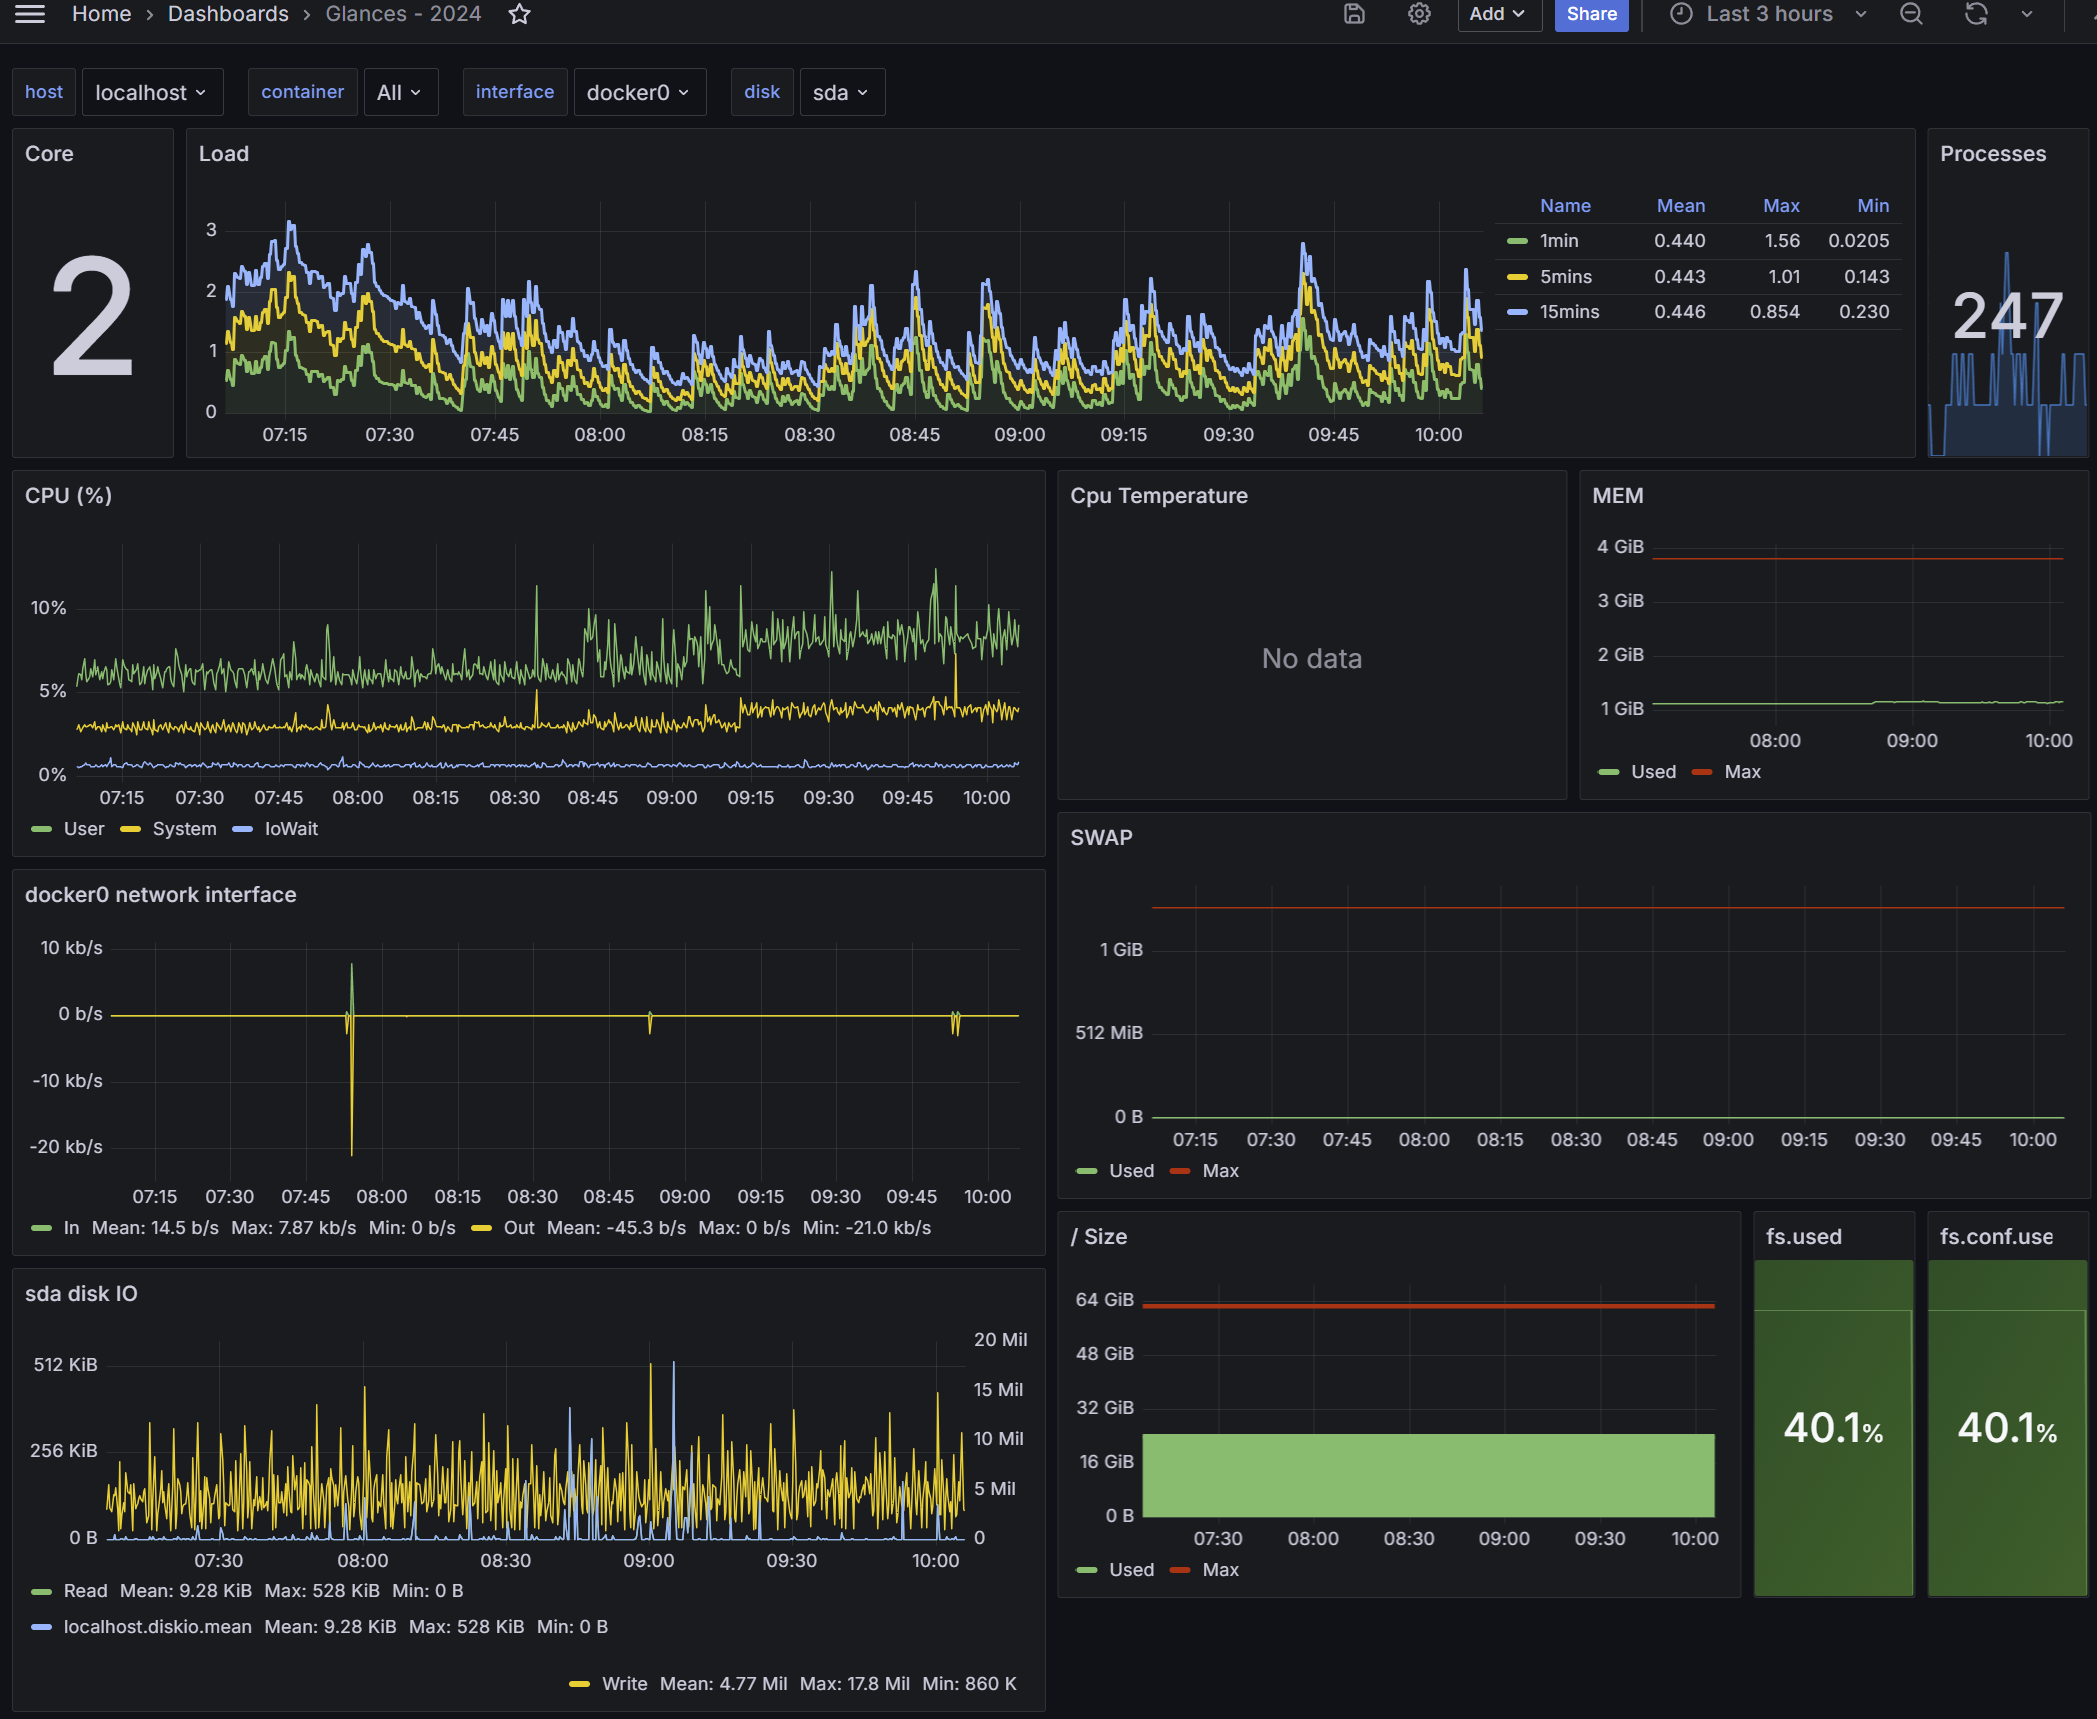
Task: Toggle the 1min series in Load legend
Action: click(x=1558, y=241)
